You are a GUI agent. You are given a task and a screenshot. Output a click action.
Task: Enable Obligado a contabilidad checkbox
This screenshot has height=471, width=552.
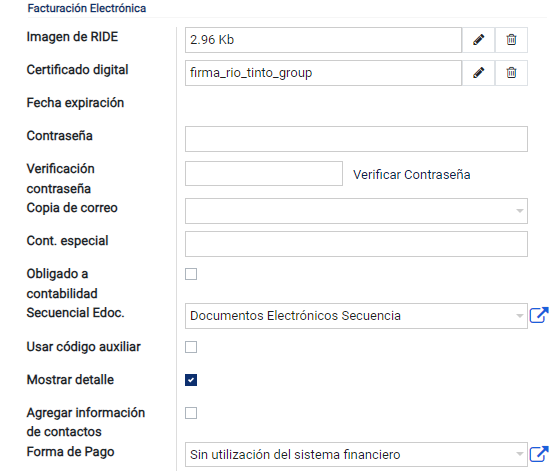click(x=191, y=274)
